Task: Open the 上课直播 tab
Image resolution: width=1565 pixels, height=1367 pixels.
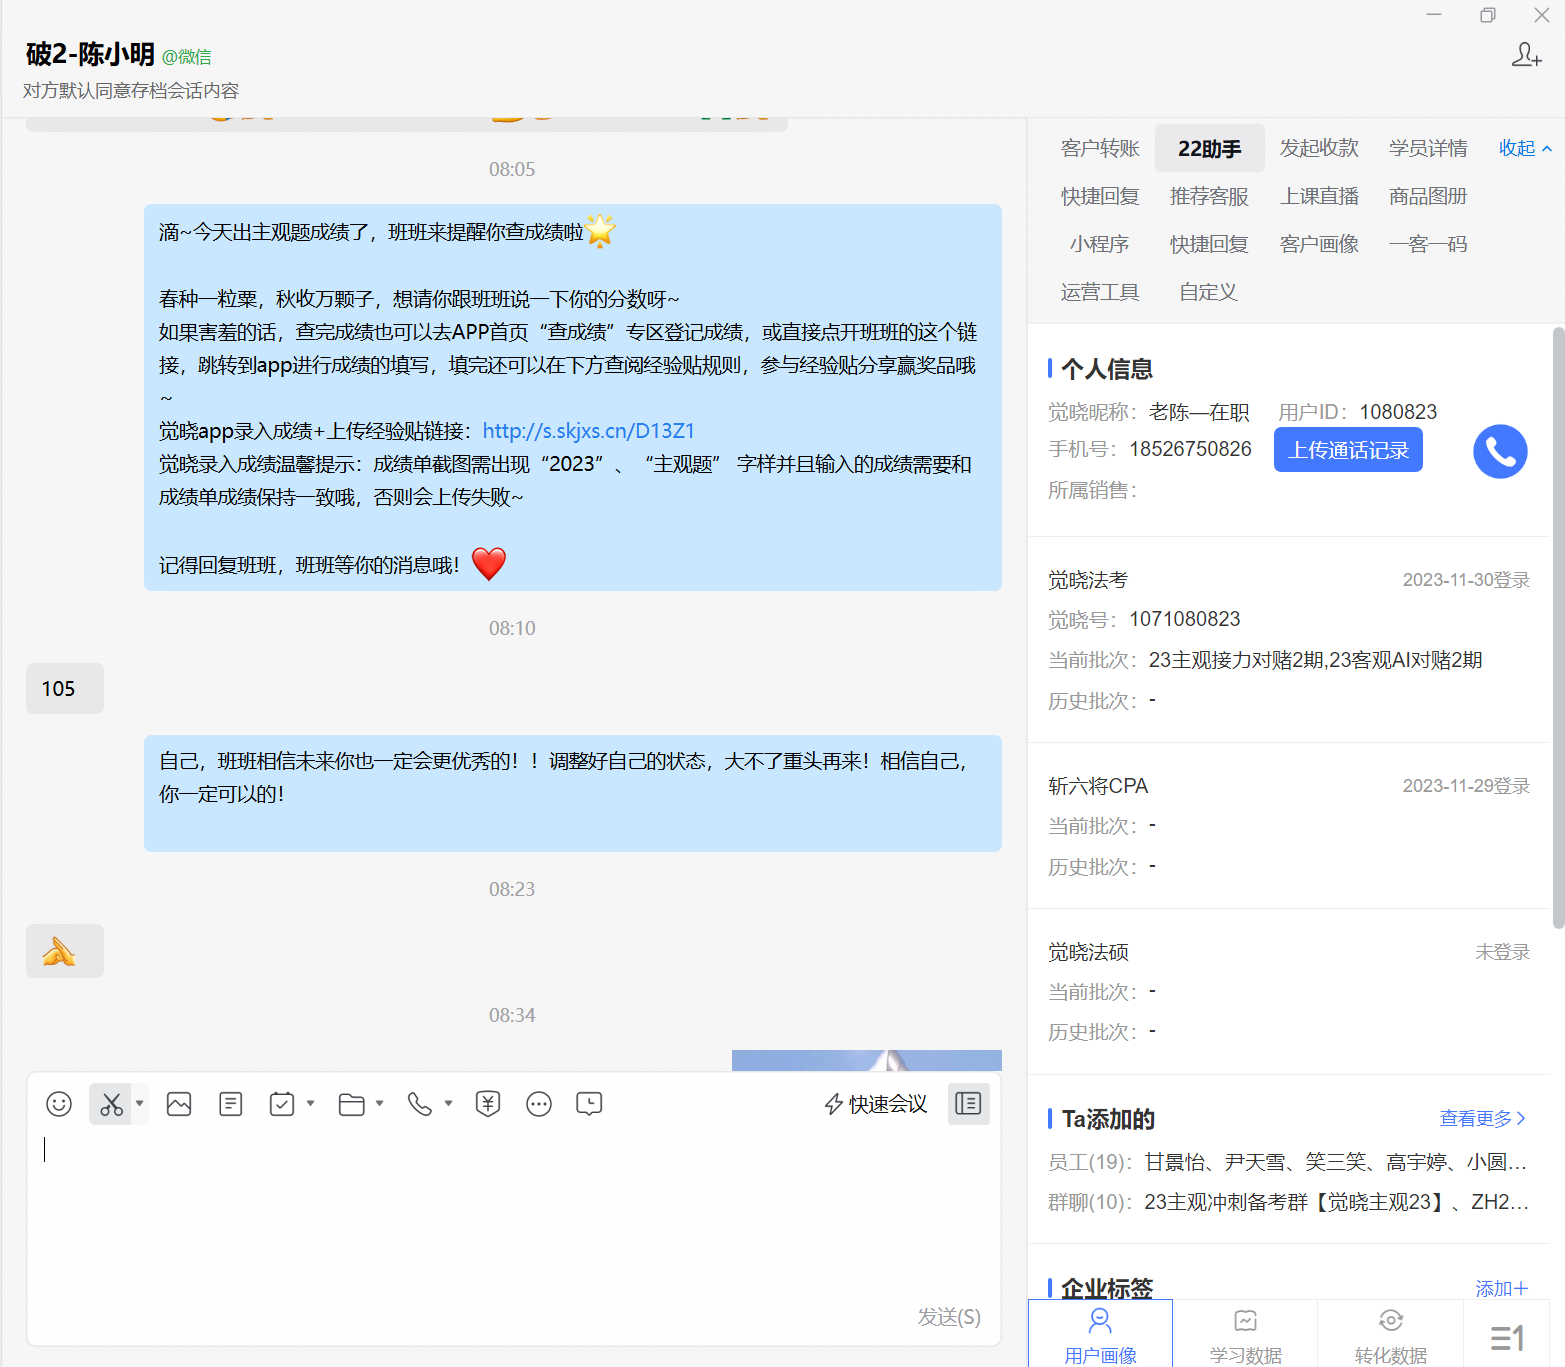Action: pyautogui.click(x=1319, y=197)
